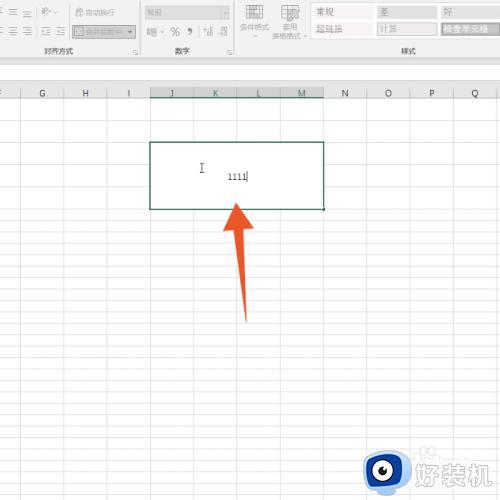Image resolution: width=500 pixels, height=500 pixels.
Task: Select column H header
Action: tap(85, 93)
